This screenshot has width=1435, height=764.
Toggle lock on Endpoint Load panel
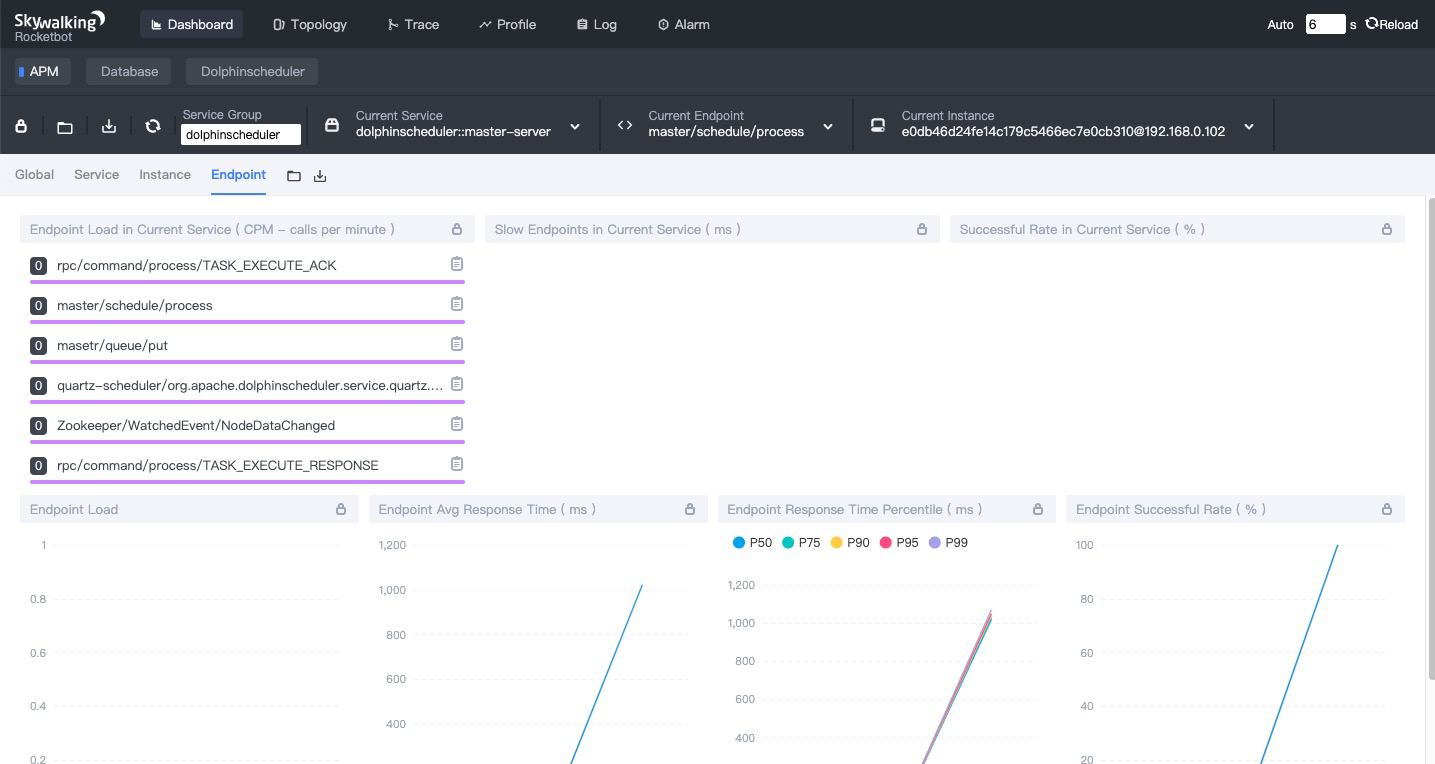tap(341, 509)
